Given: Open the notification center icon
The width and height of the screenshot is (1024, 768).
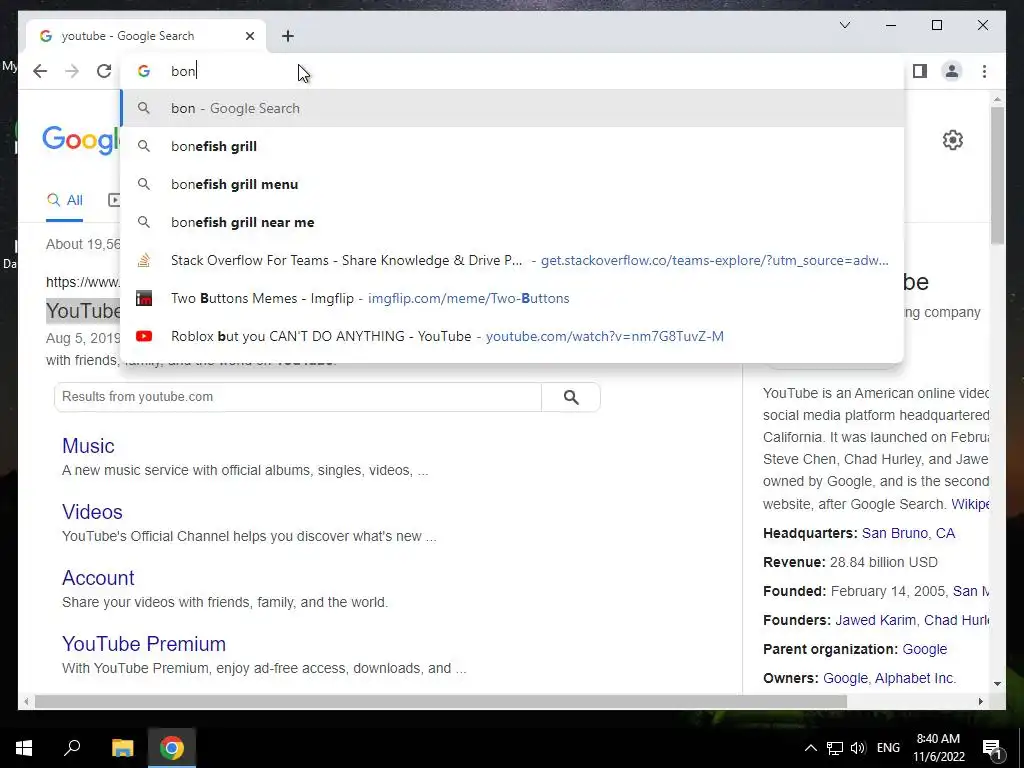Looking at the screenshot, I should (x=993, y=748).
